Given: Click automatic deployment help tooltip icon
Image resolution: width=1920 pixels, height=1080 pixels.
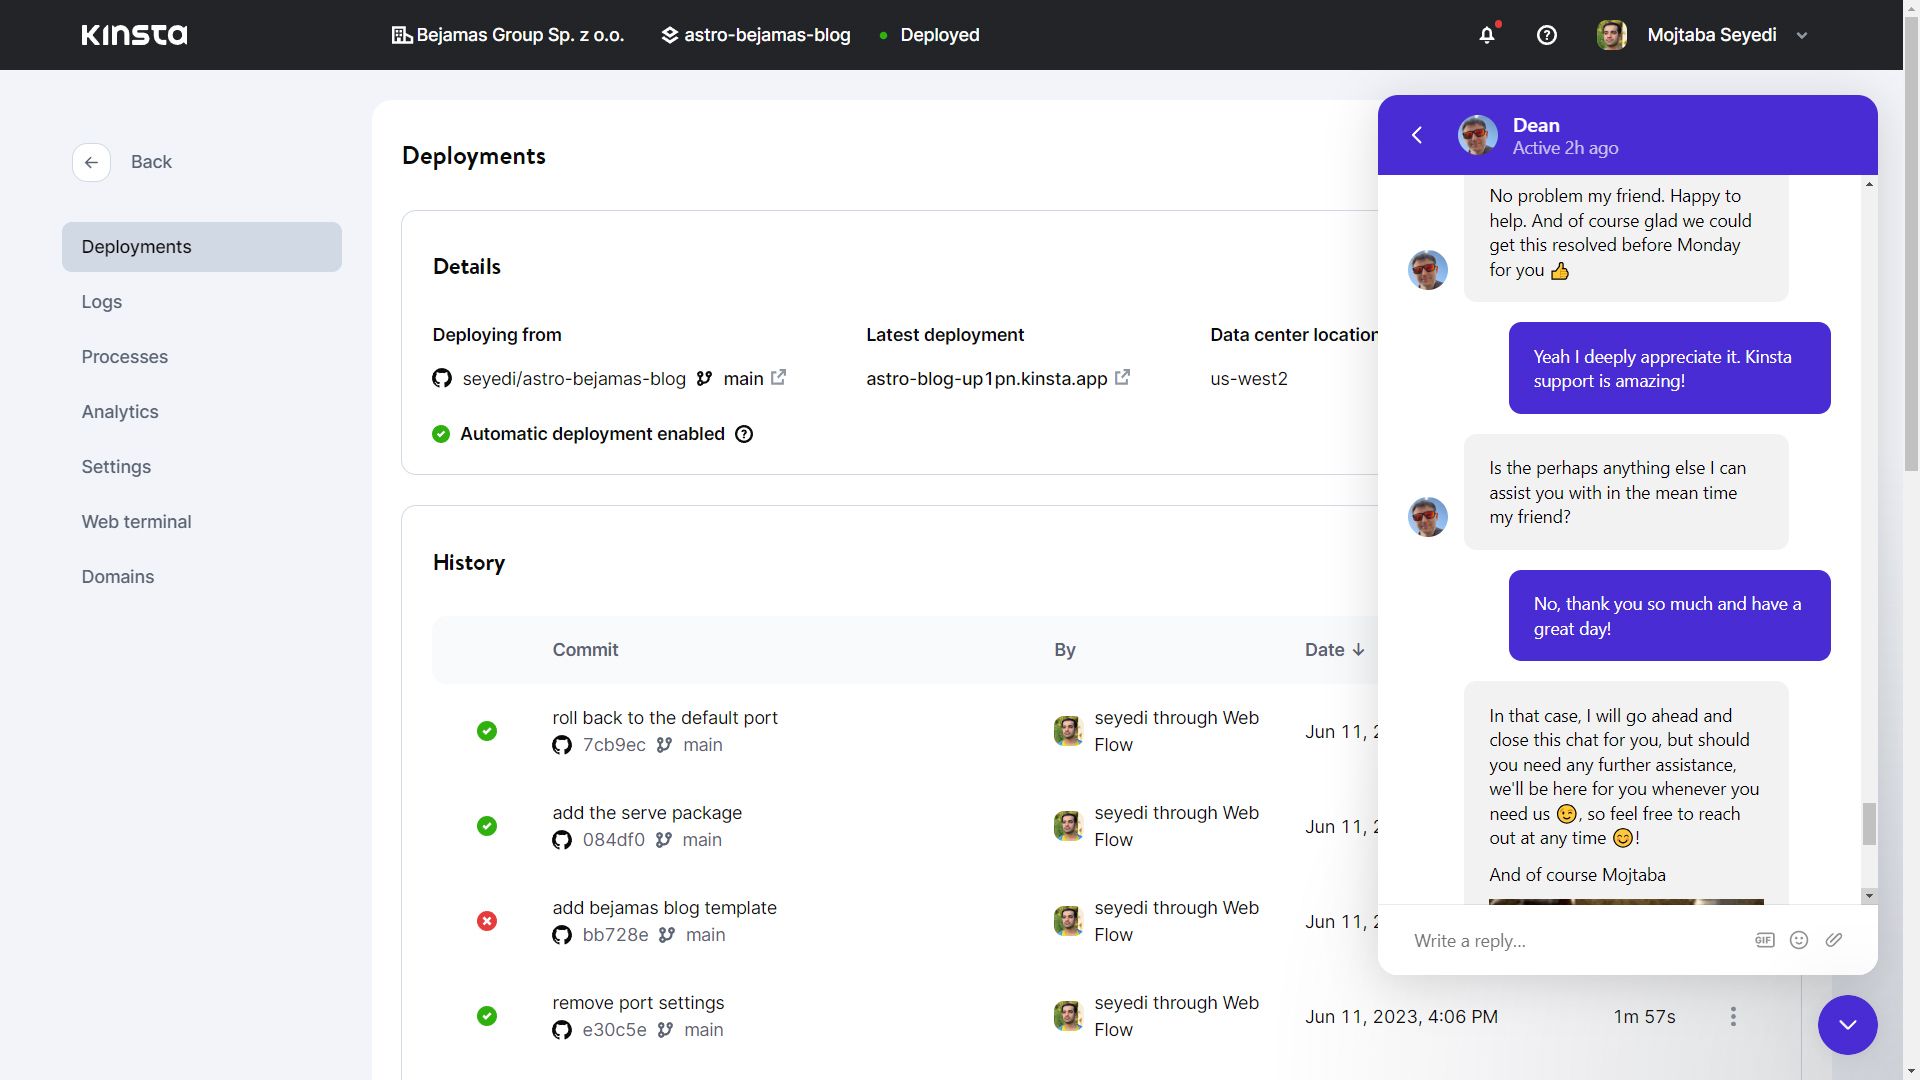Looking at the screenshot, I should [744, 434].
